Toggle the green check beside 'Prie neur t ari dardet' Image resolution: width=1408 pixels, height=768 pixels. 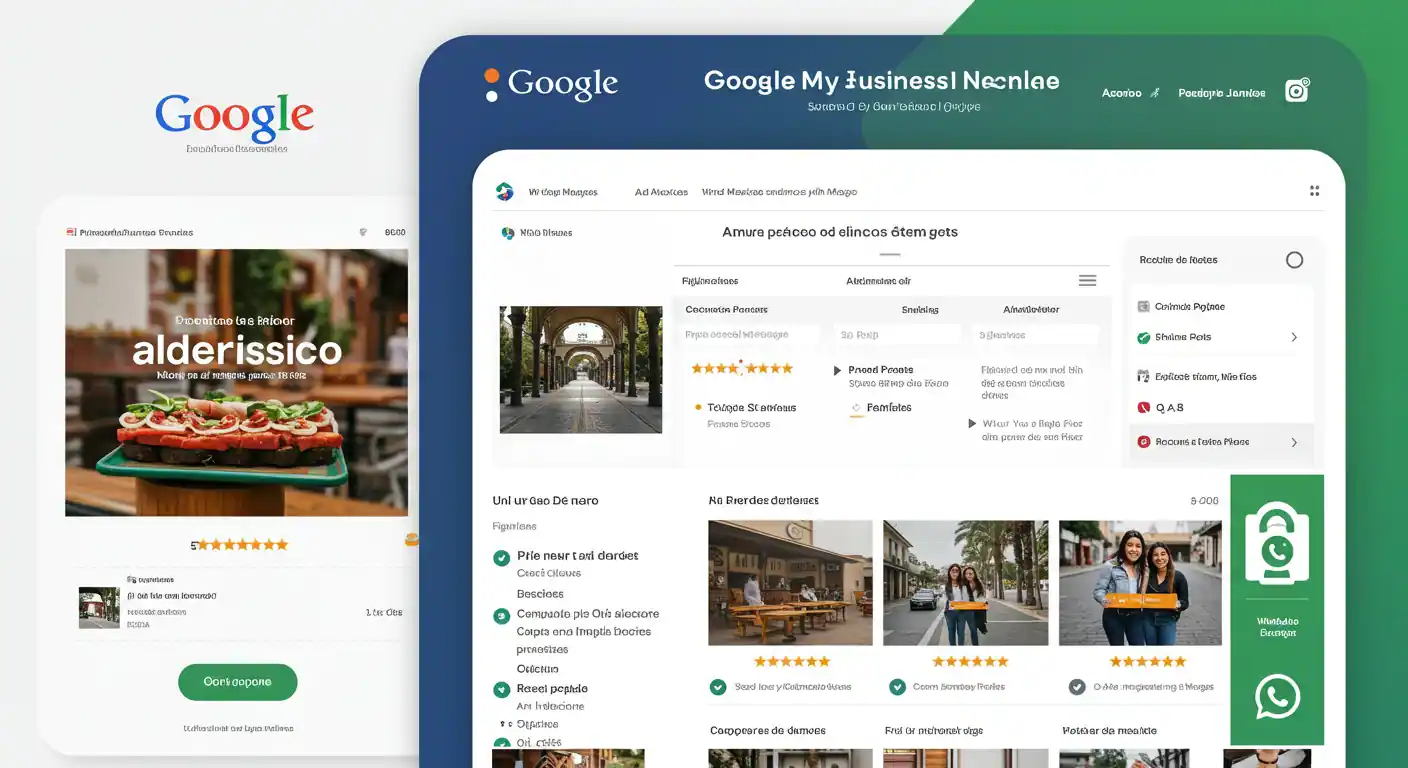(x=502, y=557)
